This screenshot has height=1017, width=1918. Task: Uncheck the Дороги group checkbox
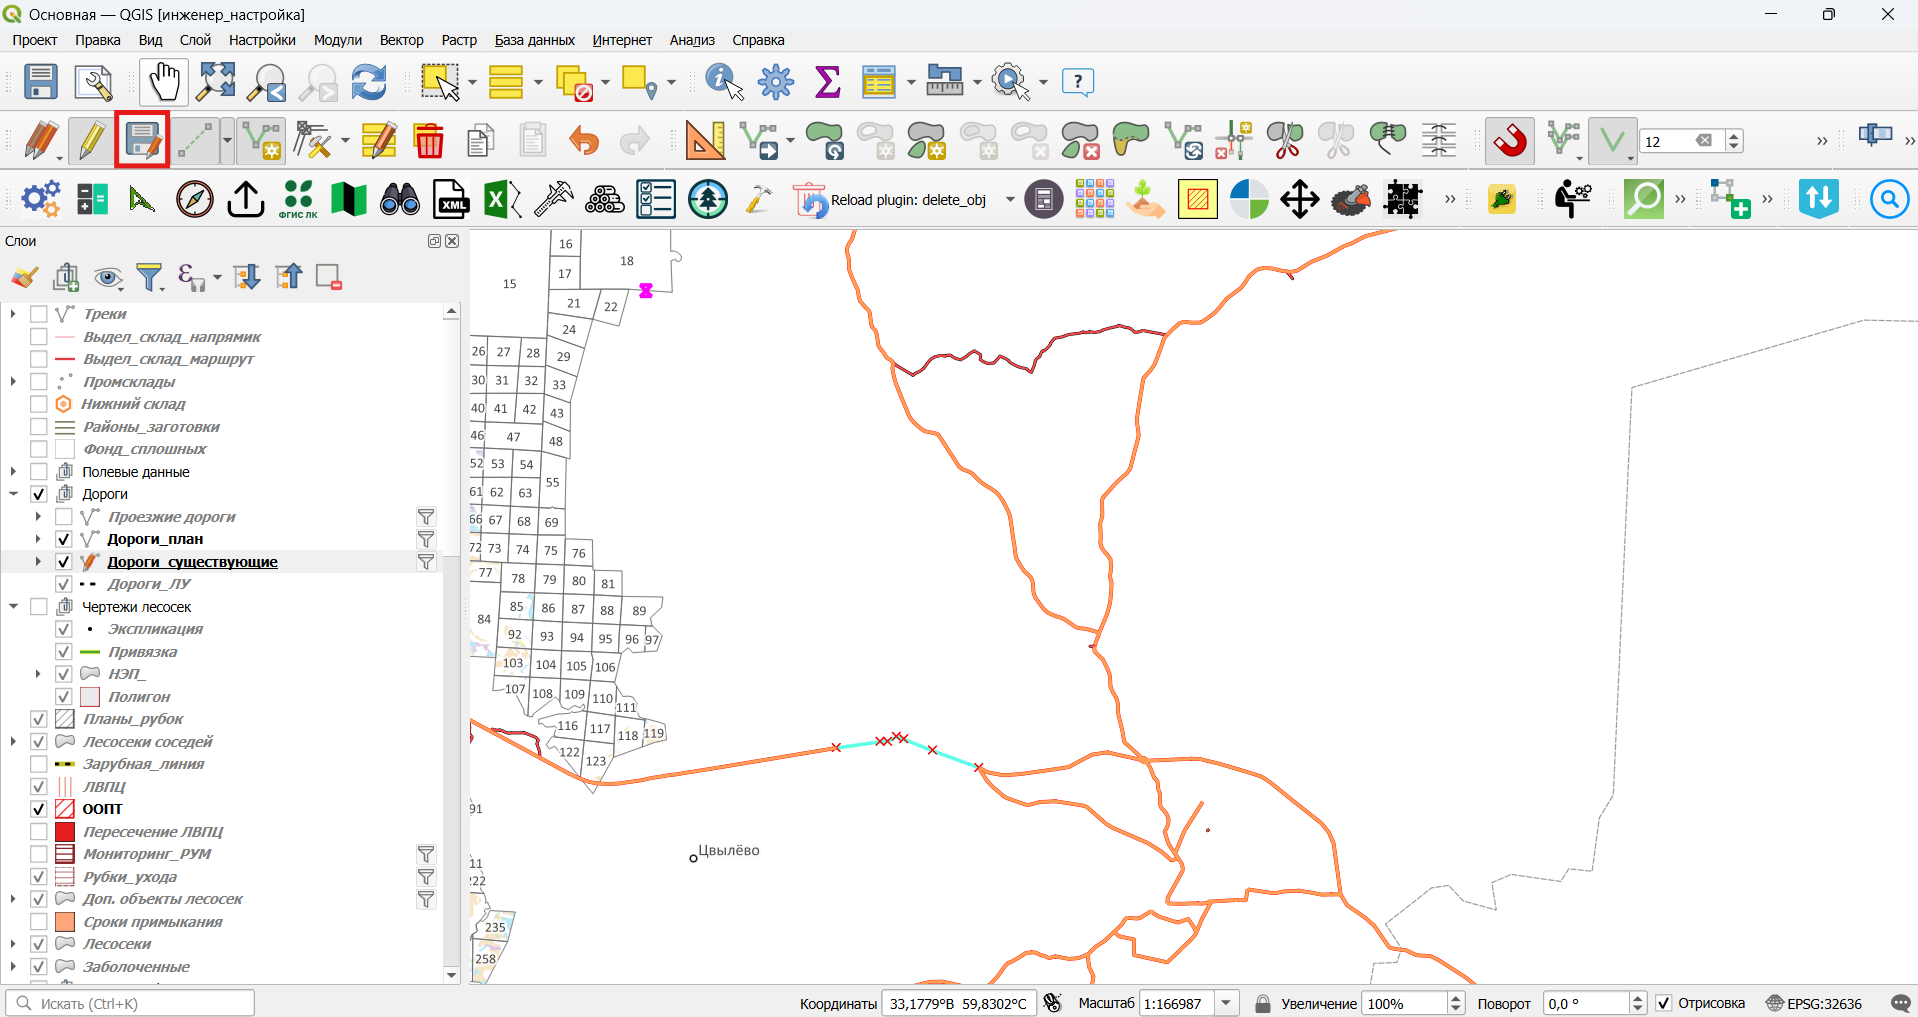(x=39, y=494)
